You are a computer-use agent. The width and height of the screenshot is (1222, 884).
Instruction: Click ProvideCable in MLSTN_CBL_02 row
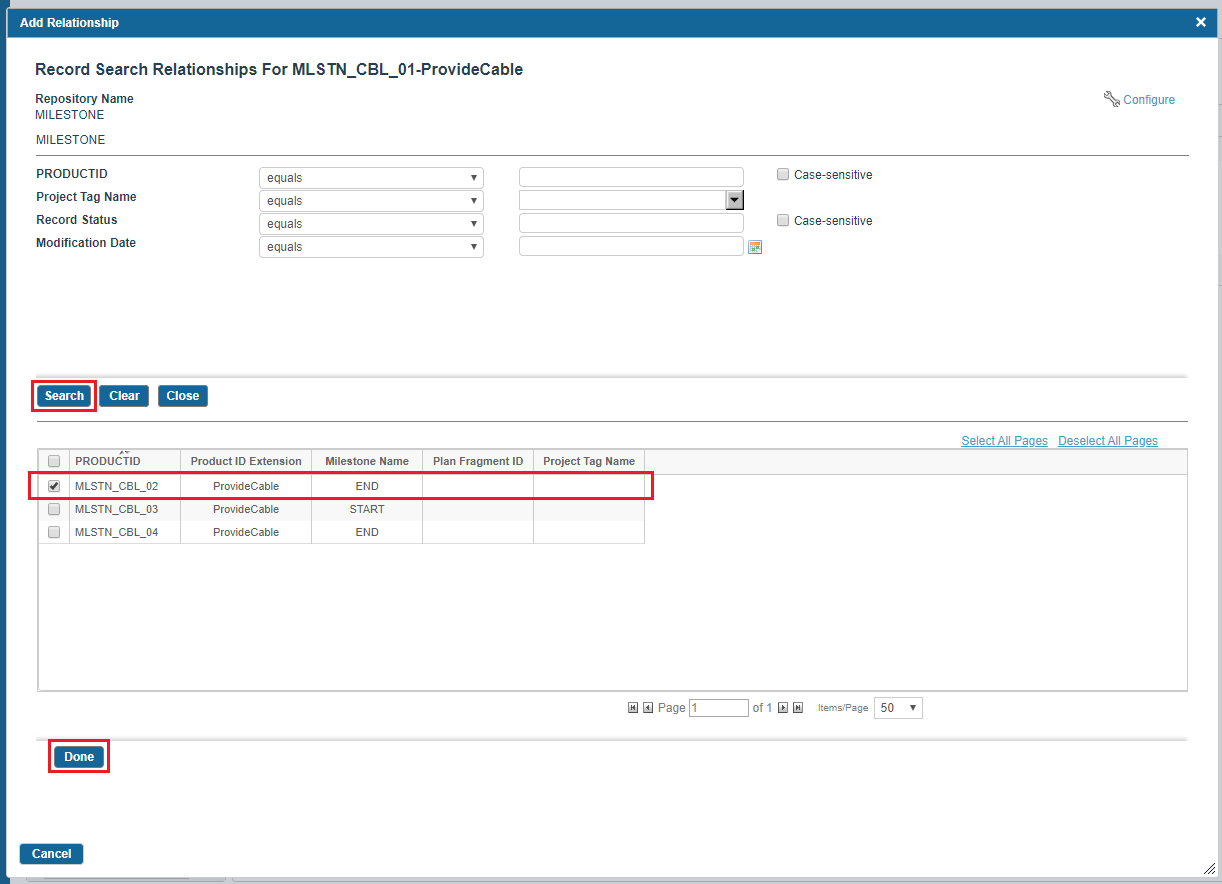coord(246,486)
